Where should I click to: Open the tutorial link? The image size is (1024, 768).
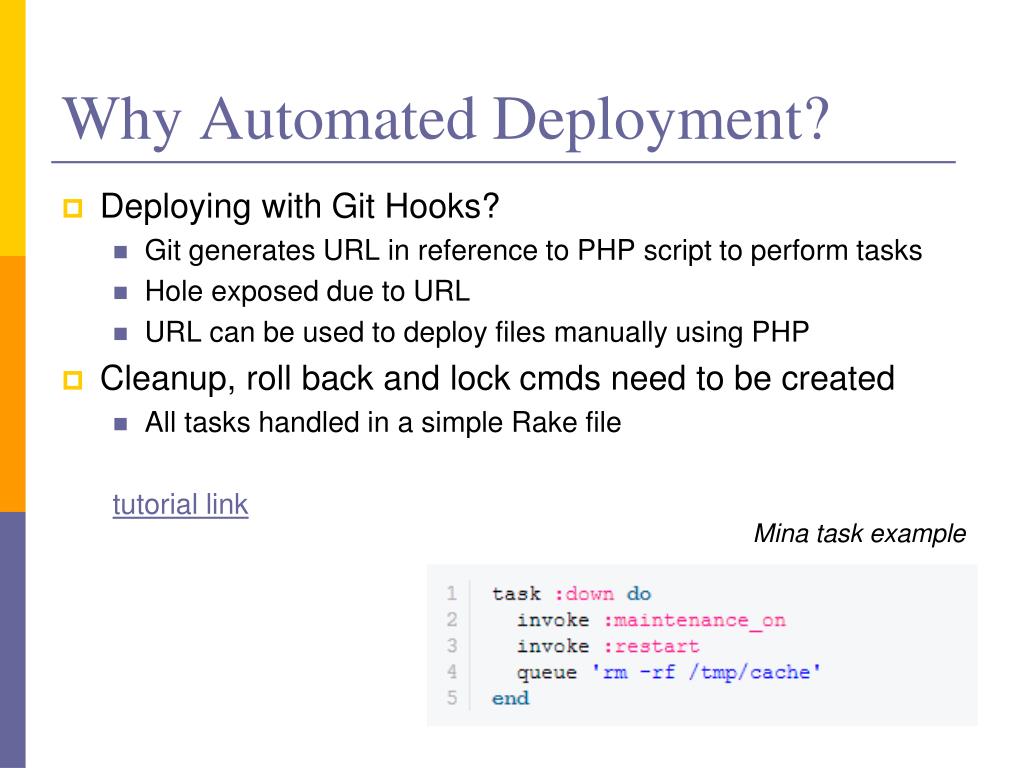tap(180, 504)
